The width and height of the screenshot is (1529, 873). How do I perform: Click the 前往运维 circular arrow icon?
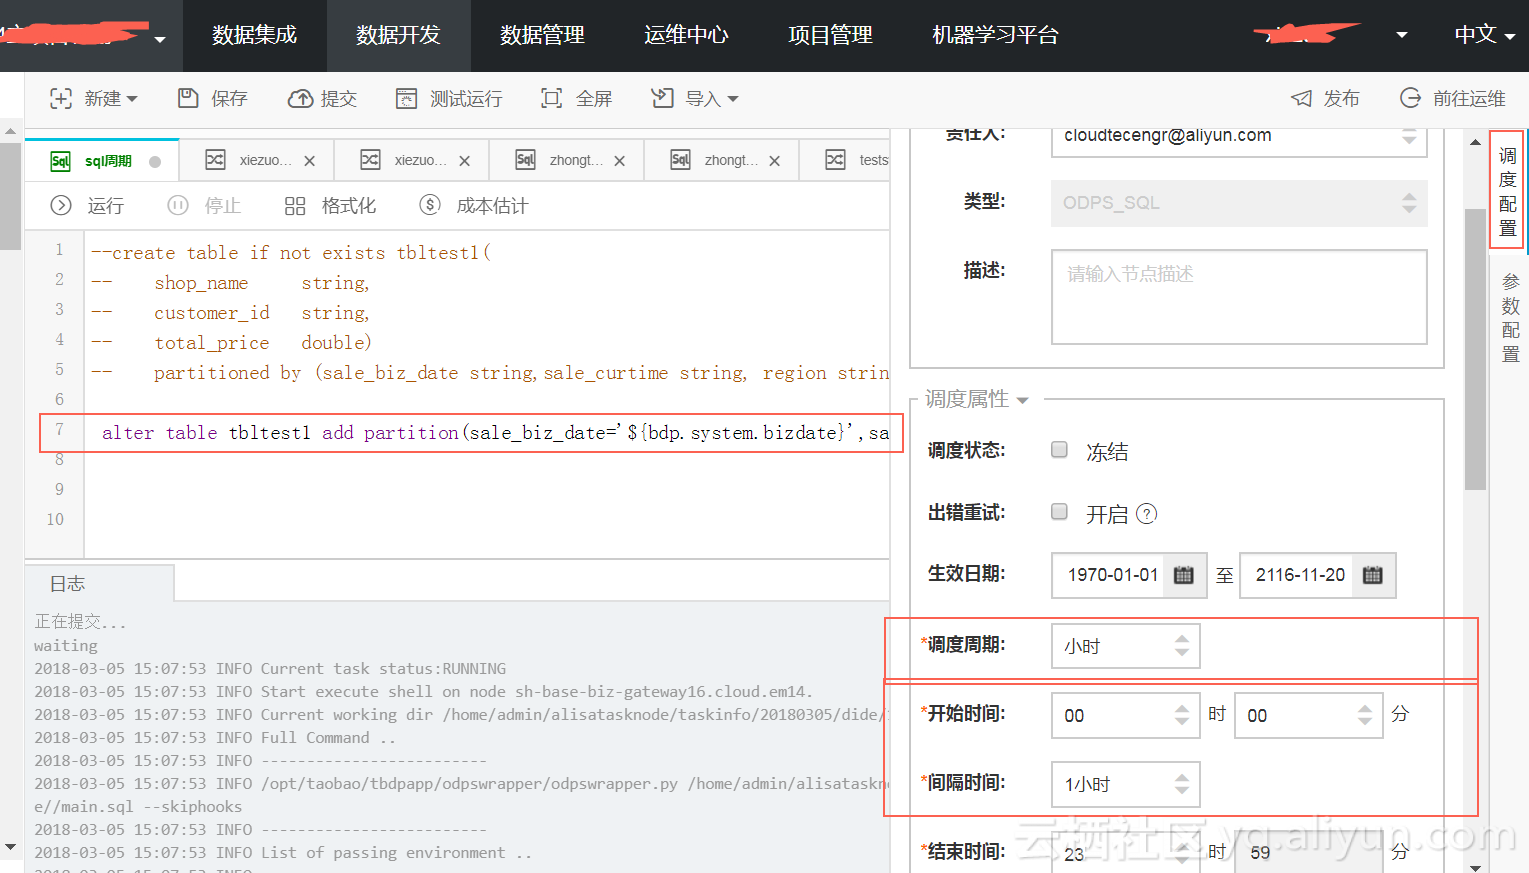point(1410,97)
